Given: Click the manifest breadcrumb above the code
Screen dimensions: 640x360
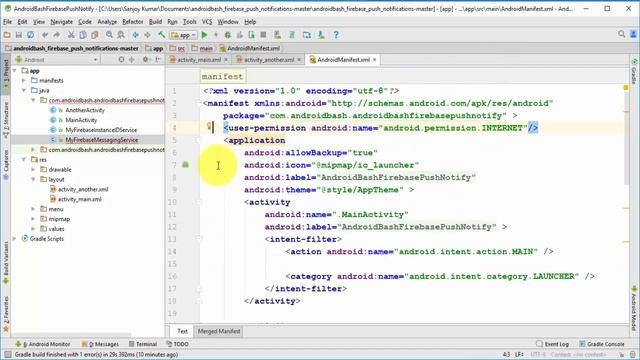Looking at the screenshot, I should tap(222, 76).
